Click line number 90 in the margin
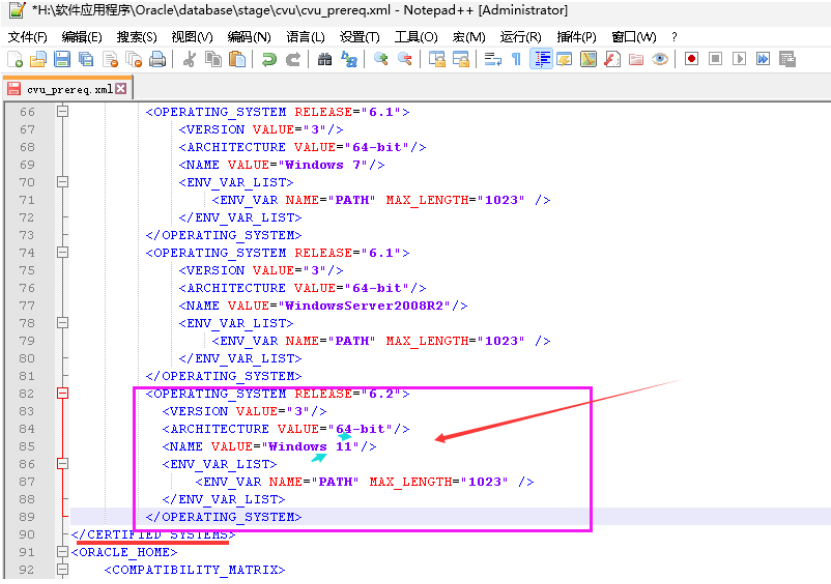831x584 pixels. [x=26, y=535]
